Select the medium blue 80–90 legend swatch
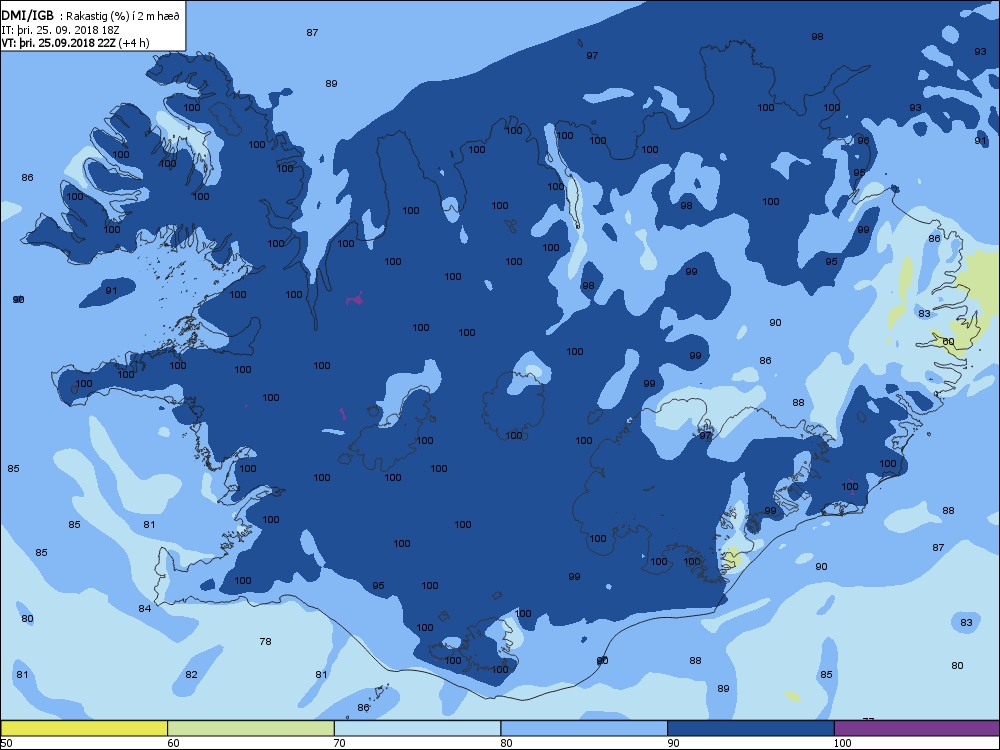This screenshot has width=1000, height=750. (x=584, y=728)
